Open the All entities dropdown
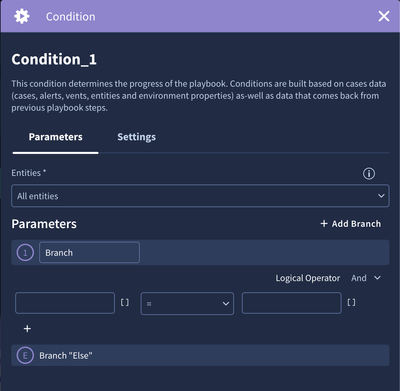Image resolution: width=400 pixels, height=391 pixels. [200, 196]
